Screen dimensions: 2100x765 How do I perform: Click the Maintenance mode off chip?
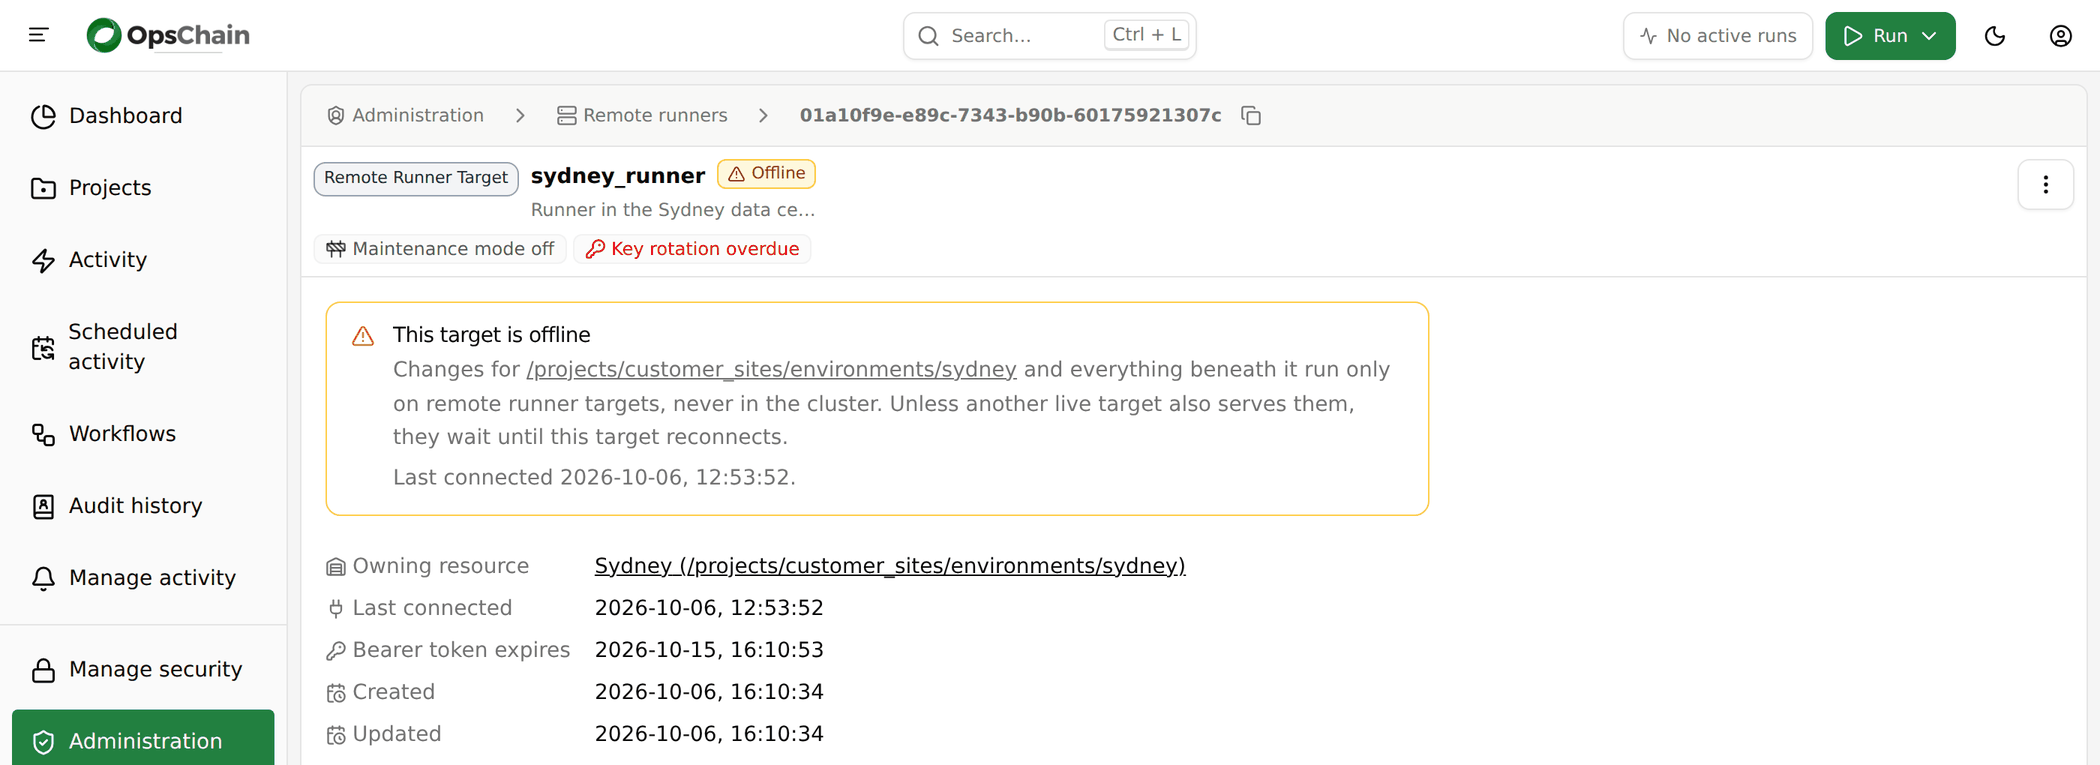click(x=440, y=249)
